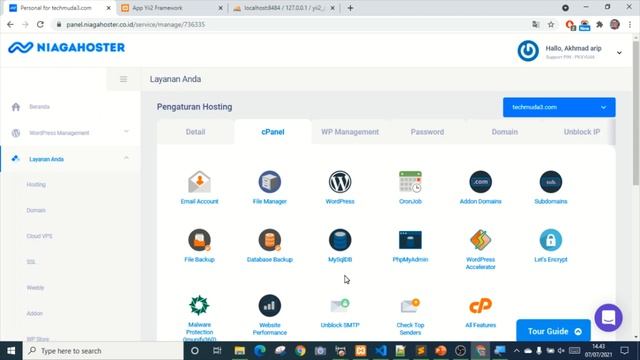Switch to the localhost:8484 browser tab

pos(284,8)
